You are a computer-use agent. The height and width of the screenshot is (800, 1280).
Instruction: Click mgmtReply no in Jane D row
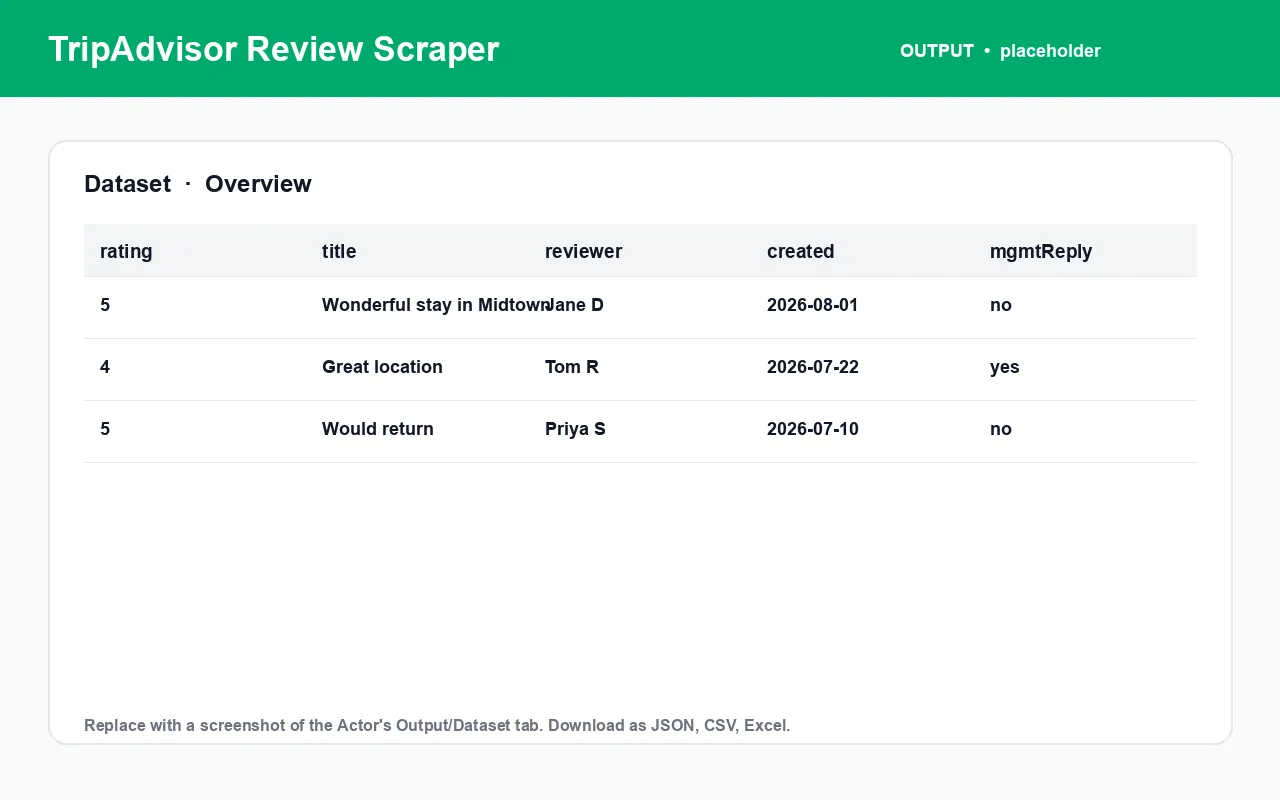[x=1001, y=305]
